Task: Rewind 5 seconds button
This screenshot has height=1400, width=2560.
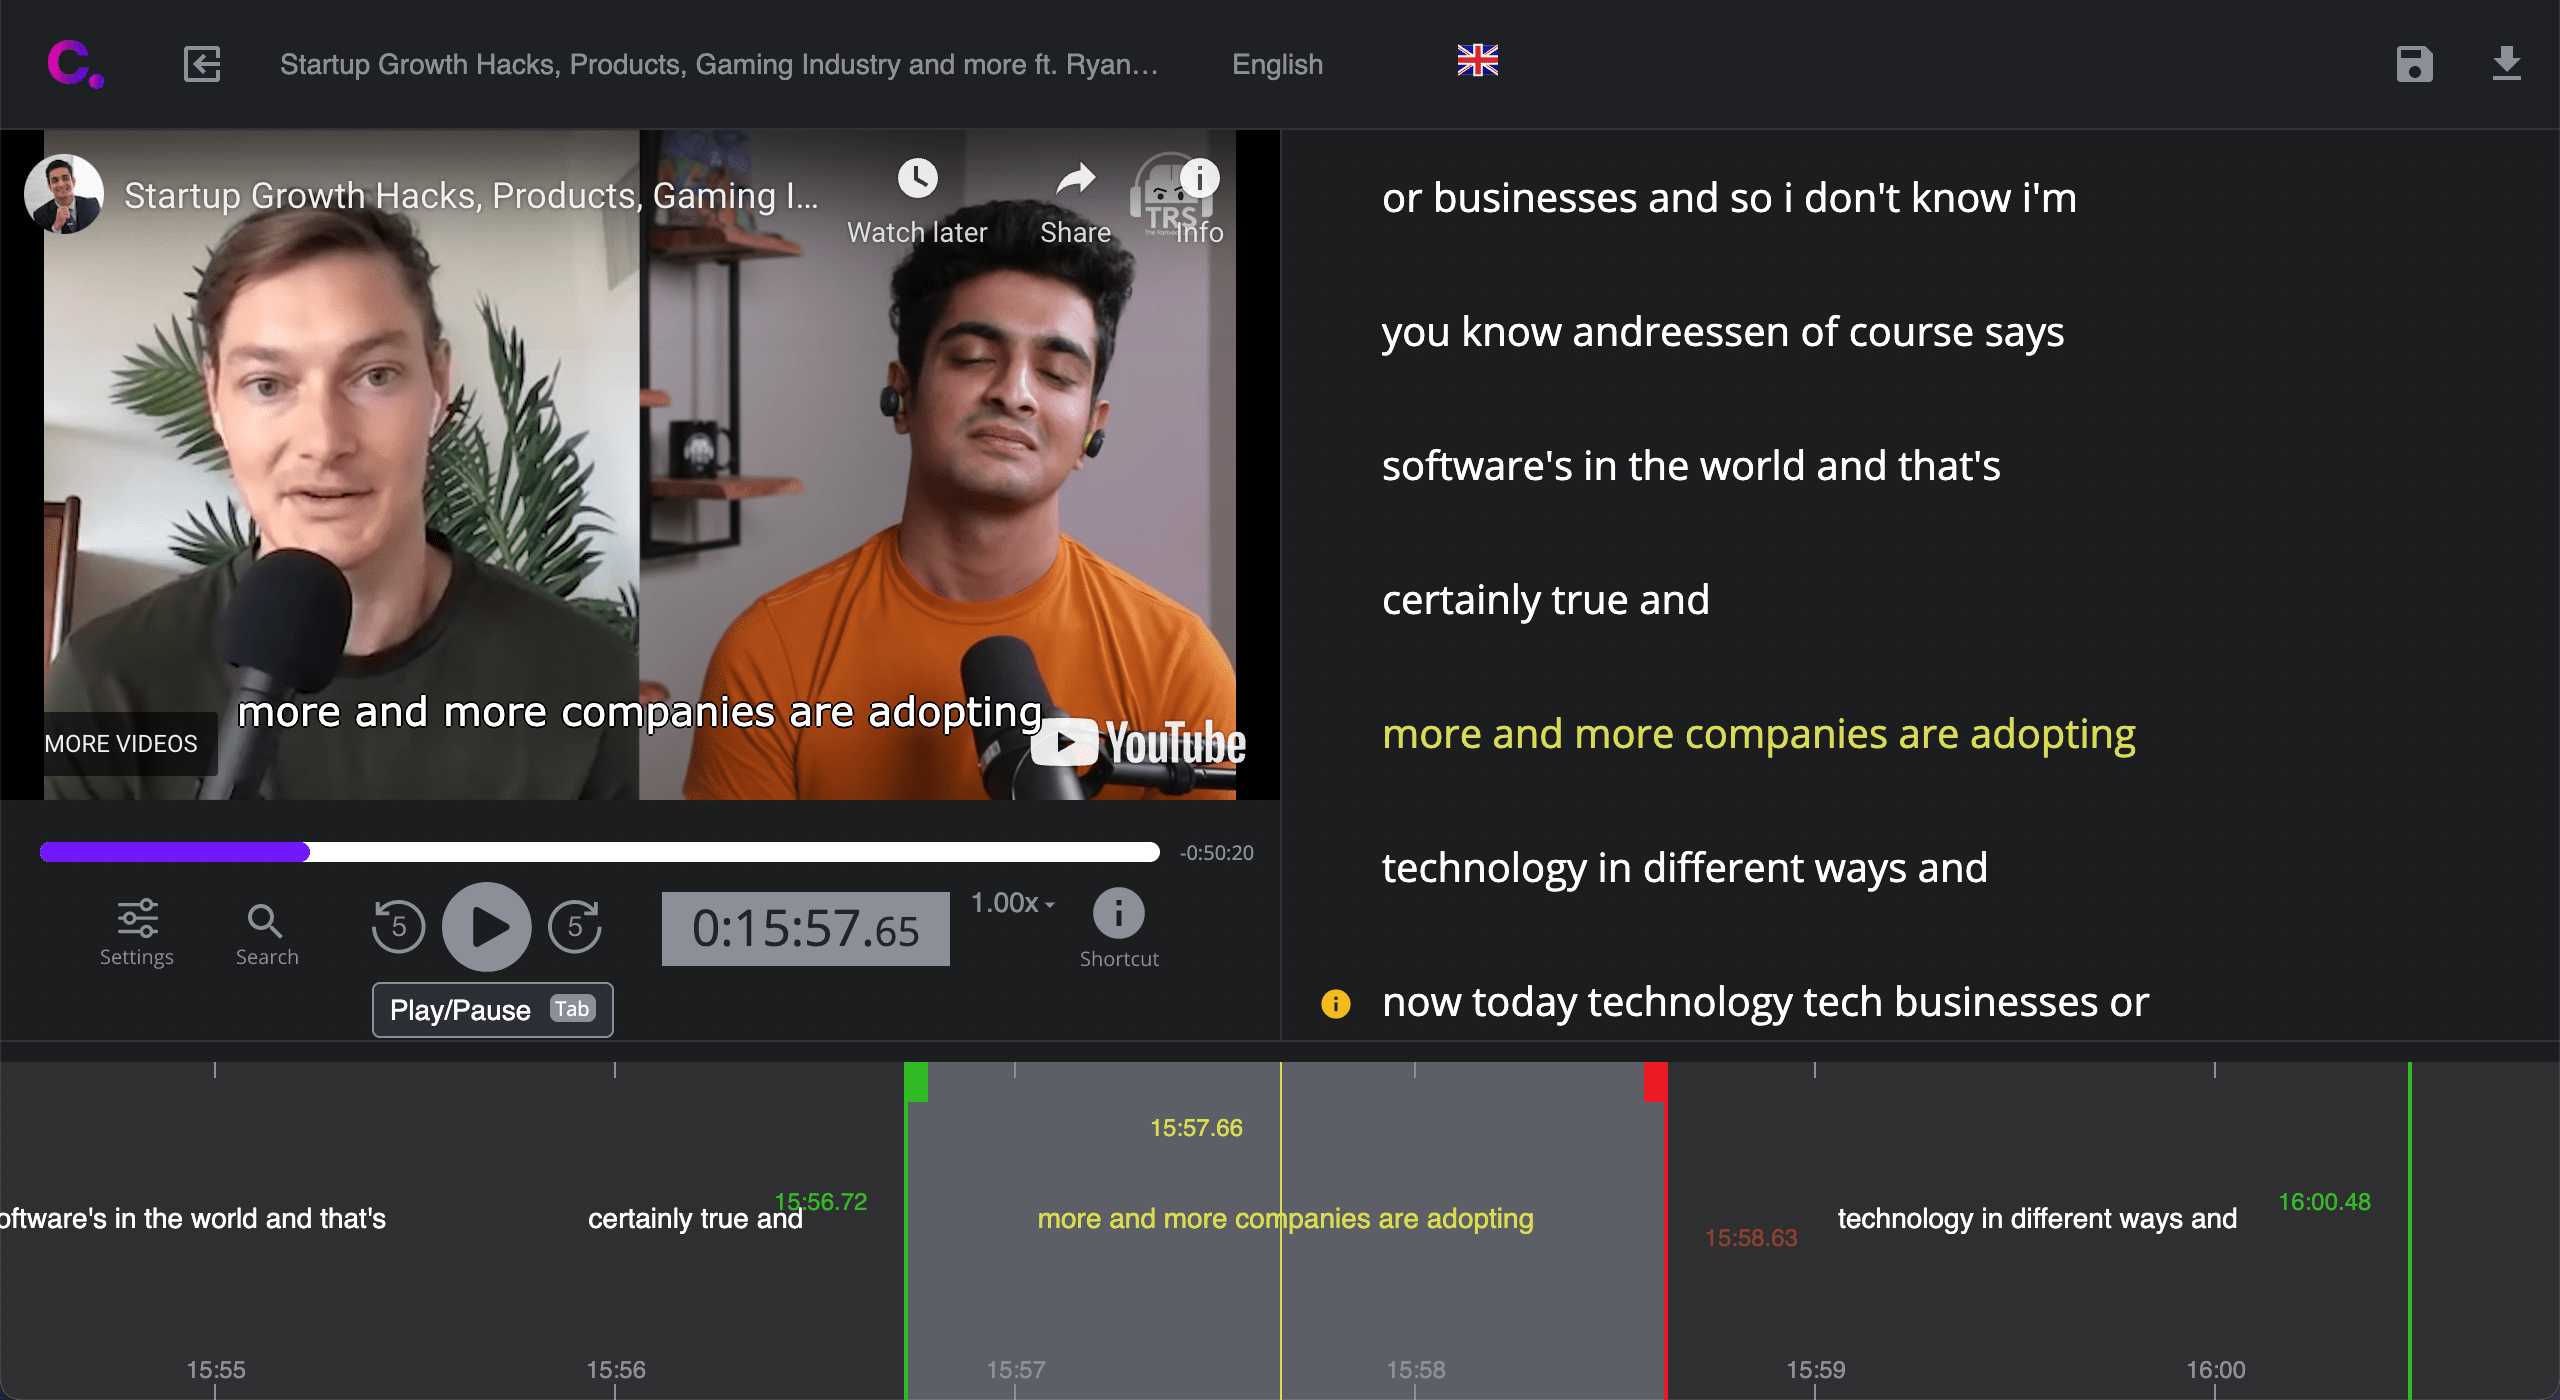Action: [x=398, y=927]
